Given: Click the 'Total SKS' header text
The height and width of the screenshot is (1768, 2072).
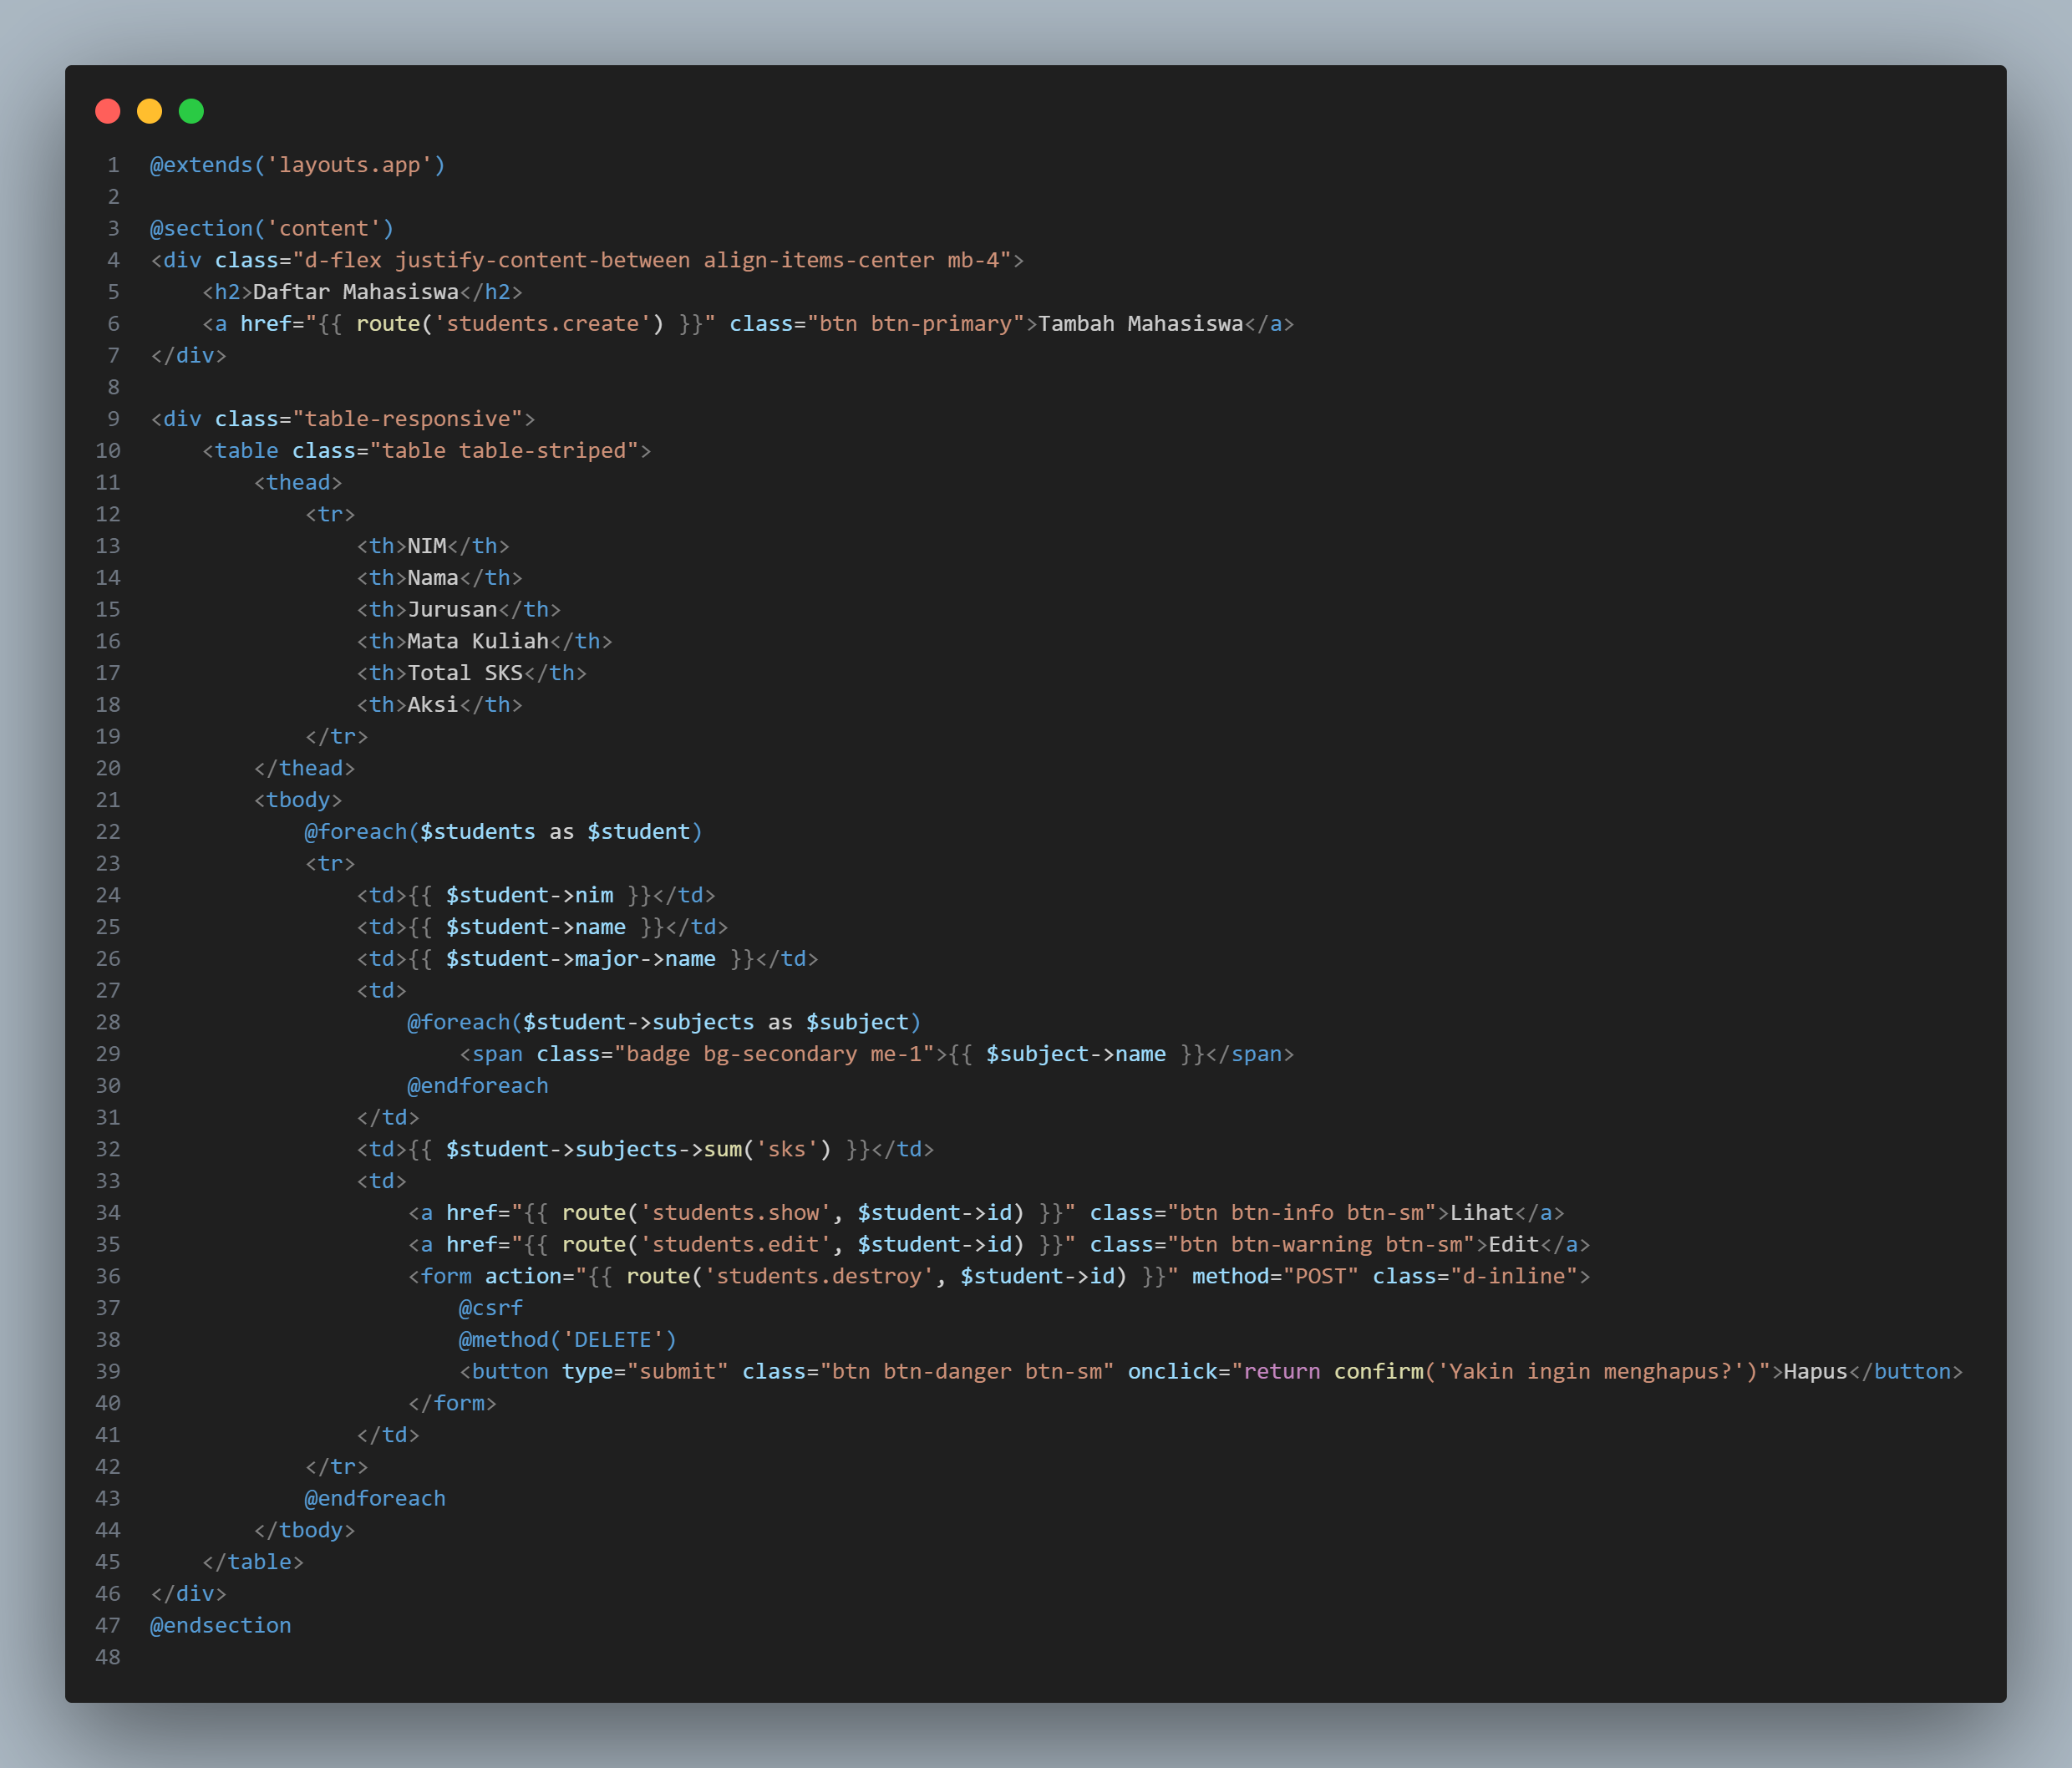Looking at the screenshot, I should tap(465, 673).
